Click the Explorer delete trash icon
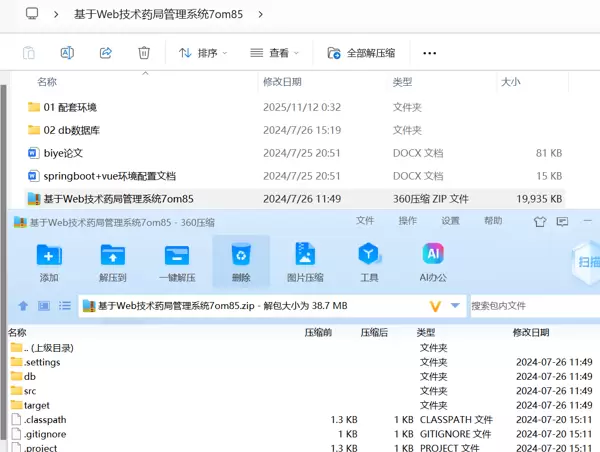 tap(144, 53)
